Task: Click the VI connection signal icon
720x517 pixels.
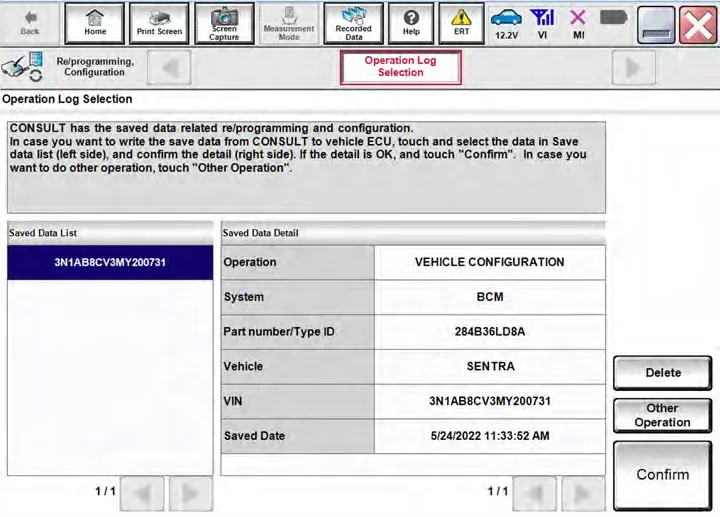Action: 542,23
